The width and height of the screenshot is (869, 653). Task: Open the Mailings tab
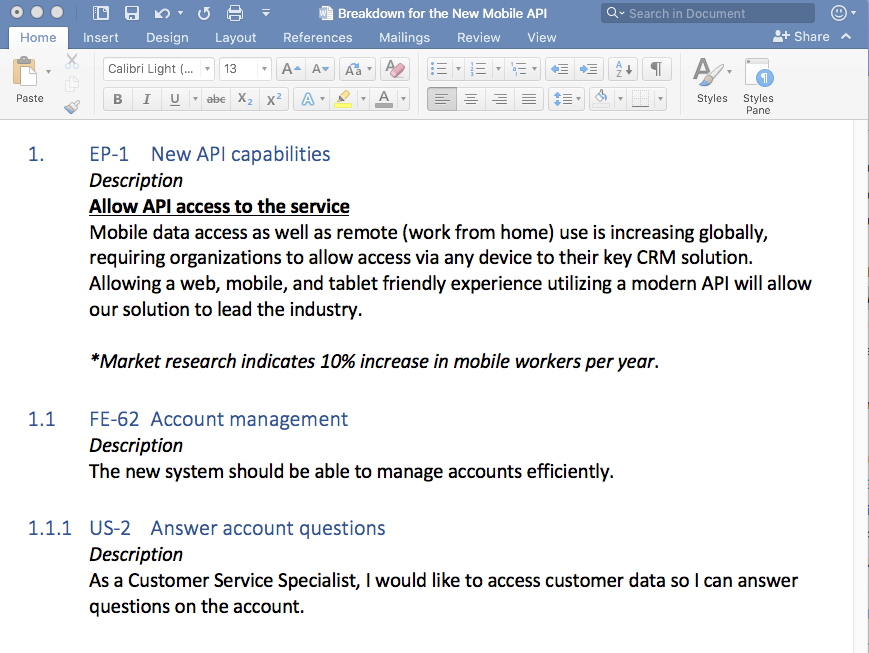[404, 38]
